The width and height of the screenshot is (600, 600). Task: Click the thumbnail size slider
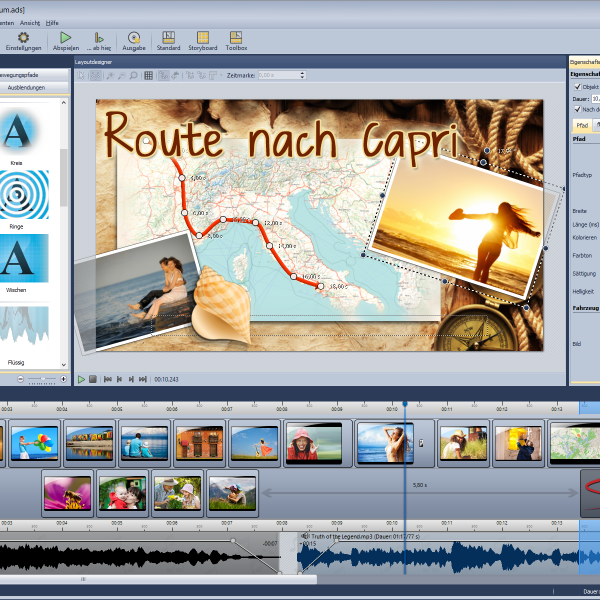[42, 379]
